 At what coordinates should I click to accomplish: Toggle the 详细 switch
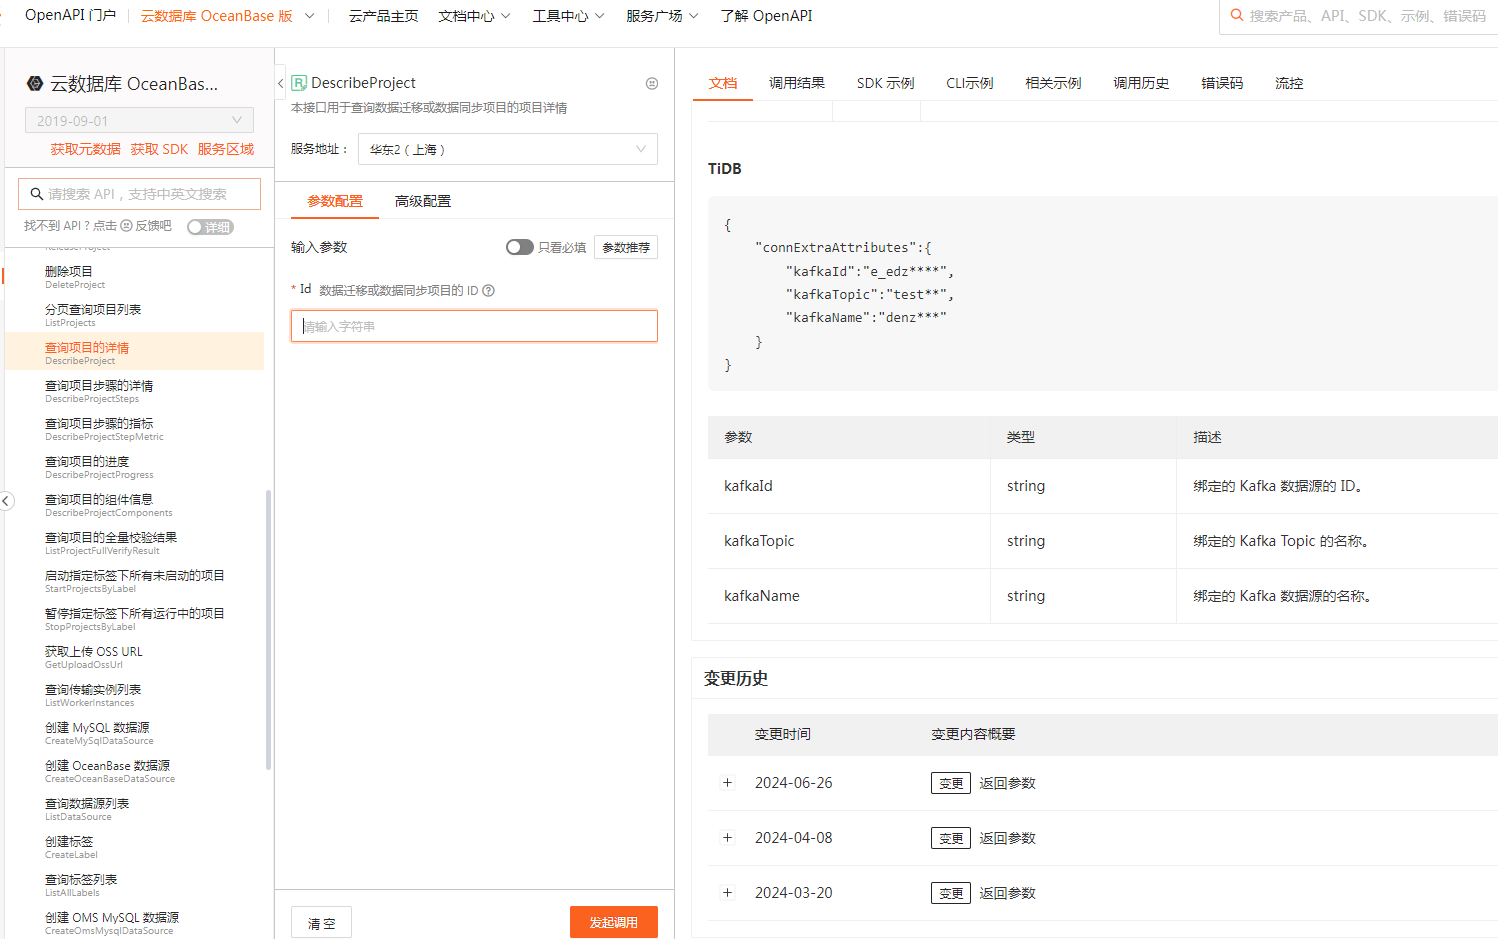coord(210,227)
